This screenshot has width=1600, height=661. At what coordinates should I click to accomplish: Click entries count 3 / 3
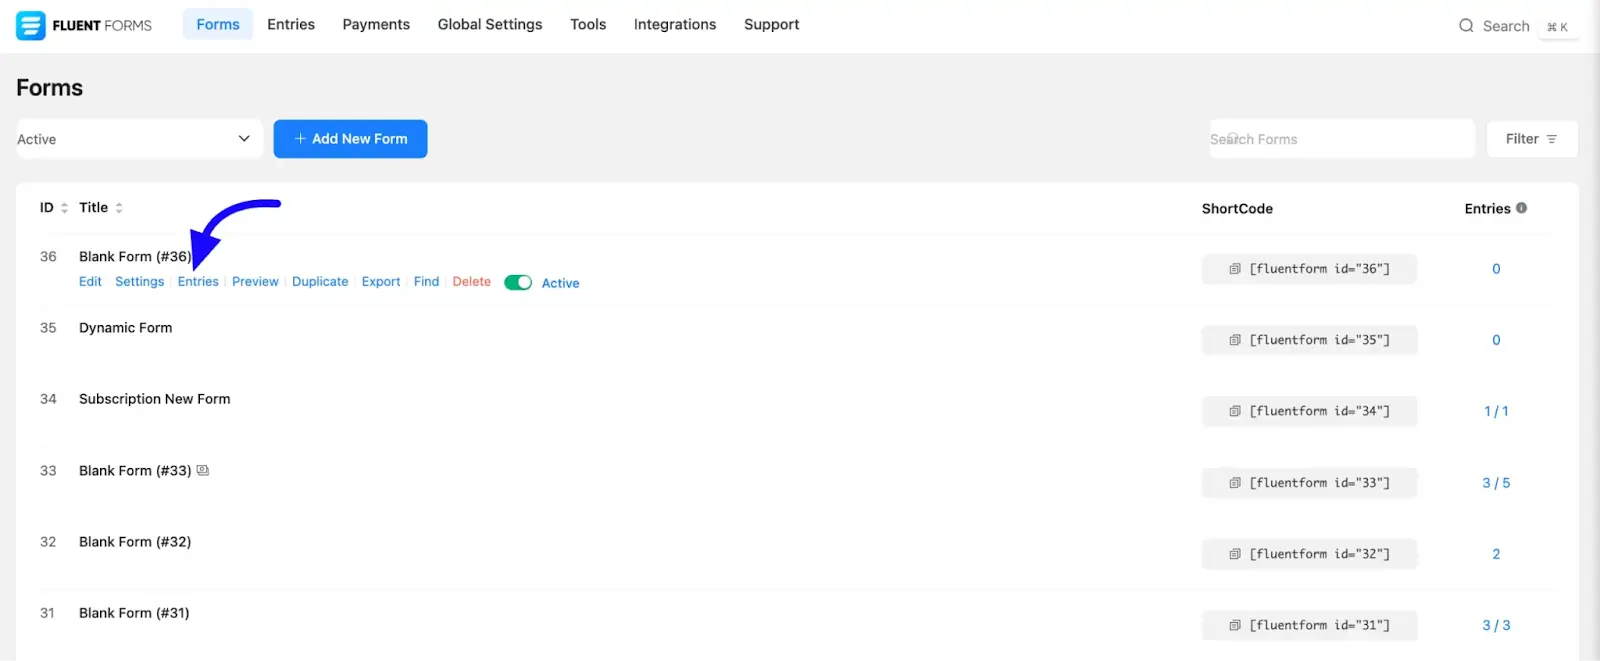click(x=1496, y=625)
